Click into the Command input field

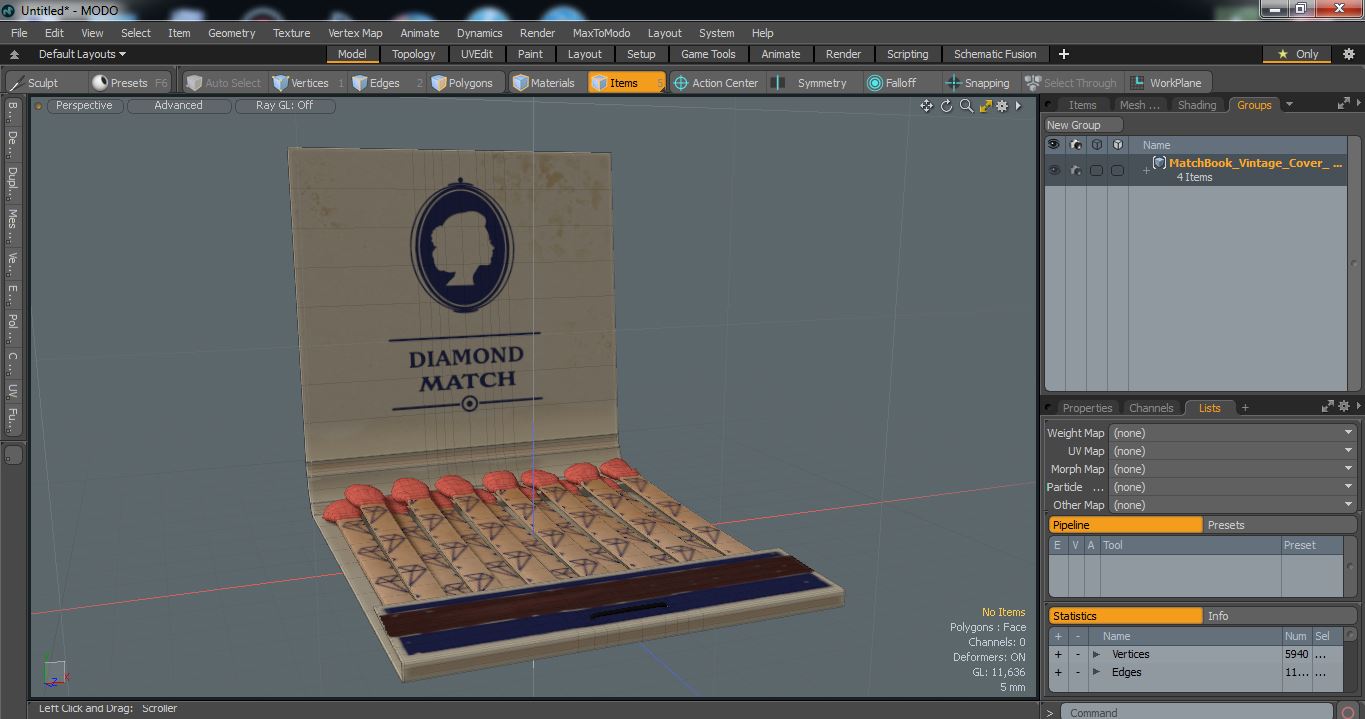click(1197, 712)
